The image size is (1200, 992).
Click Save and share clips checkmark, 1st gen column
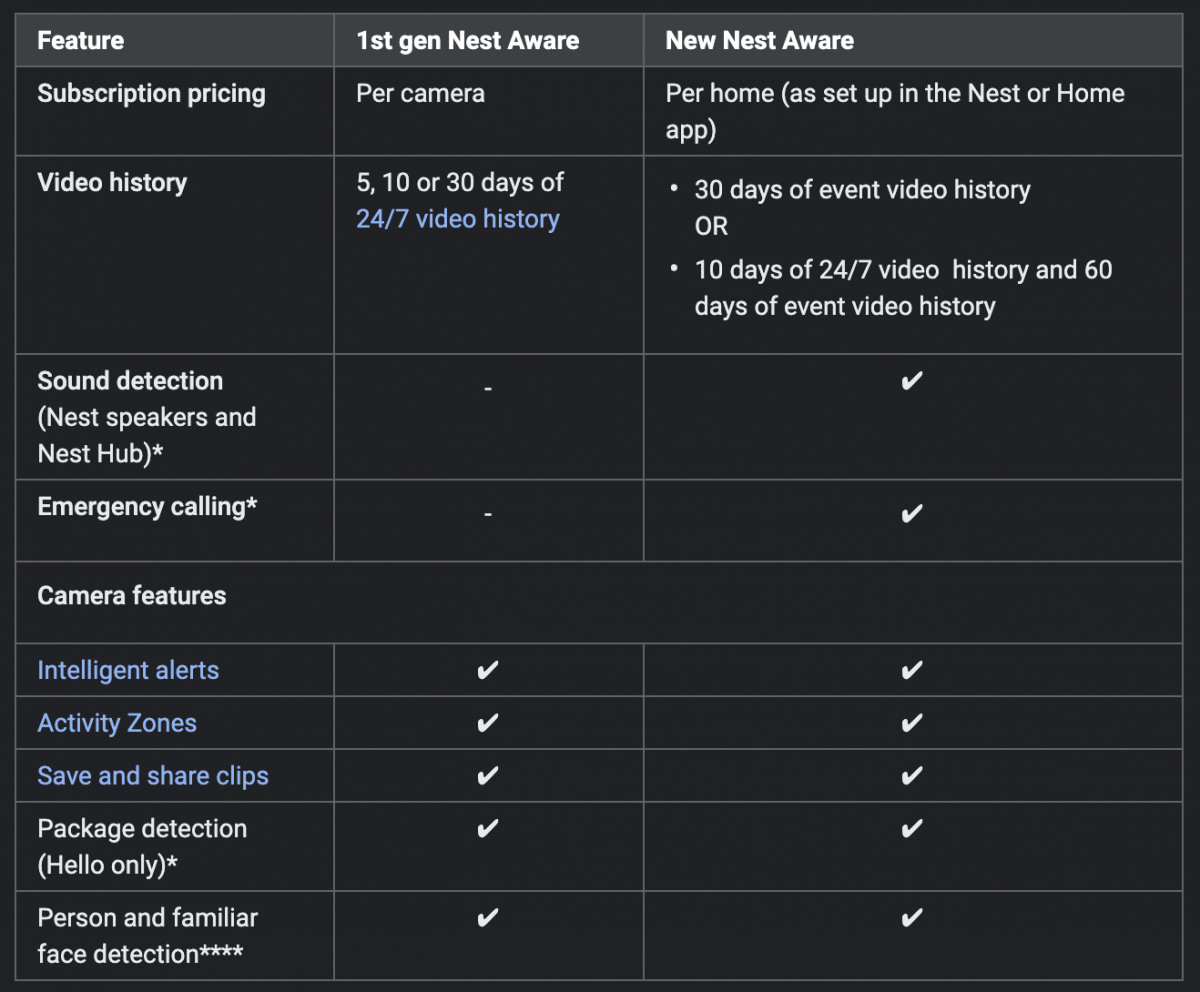488,777
